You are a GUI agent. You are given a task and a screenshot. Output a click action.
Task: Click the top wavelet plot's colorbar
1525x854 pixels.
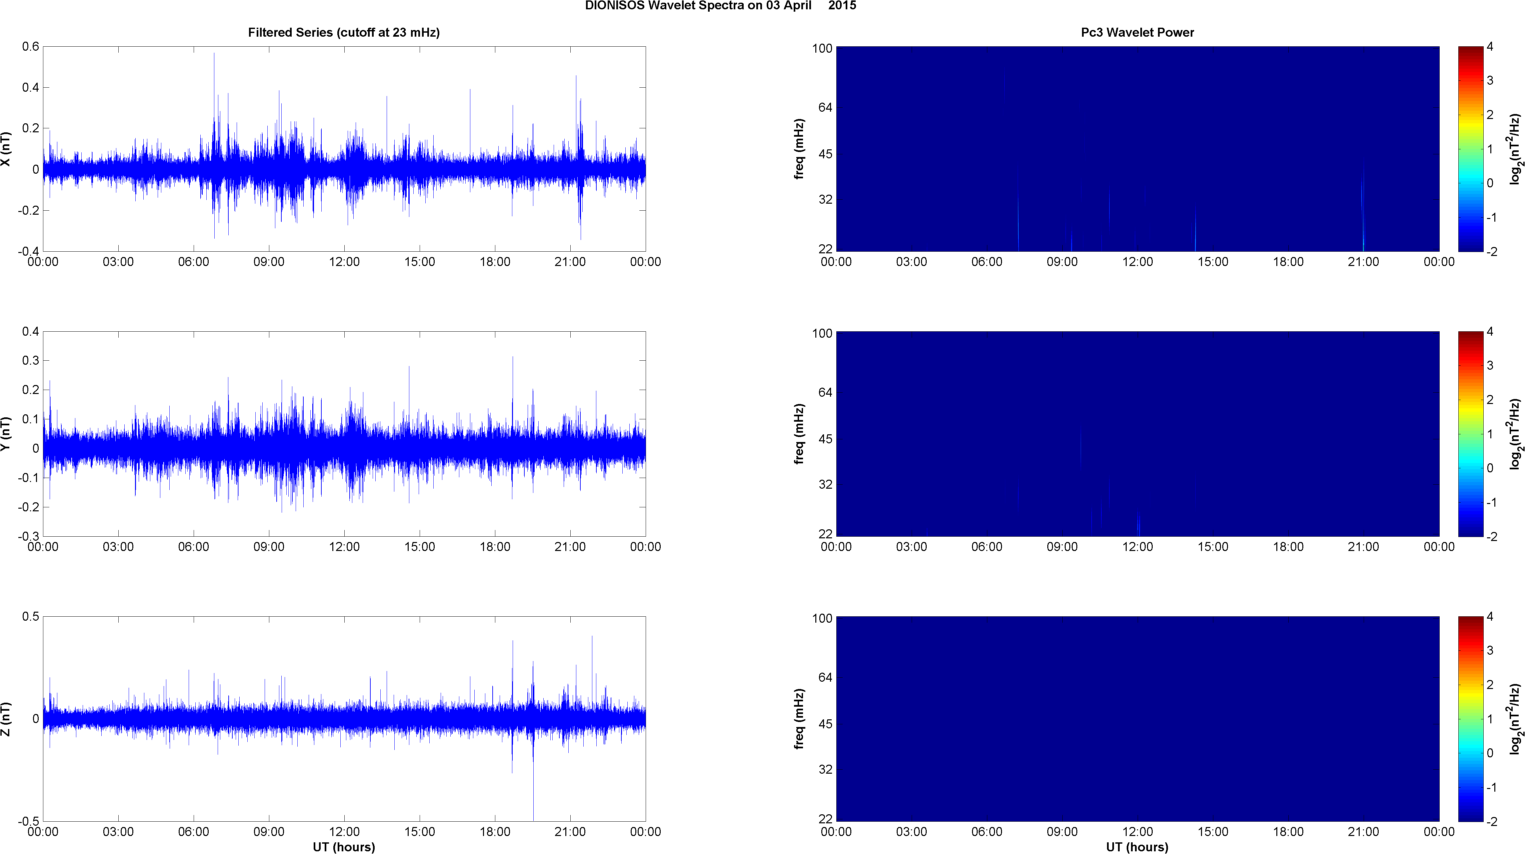(x=1470, y=149)
